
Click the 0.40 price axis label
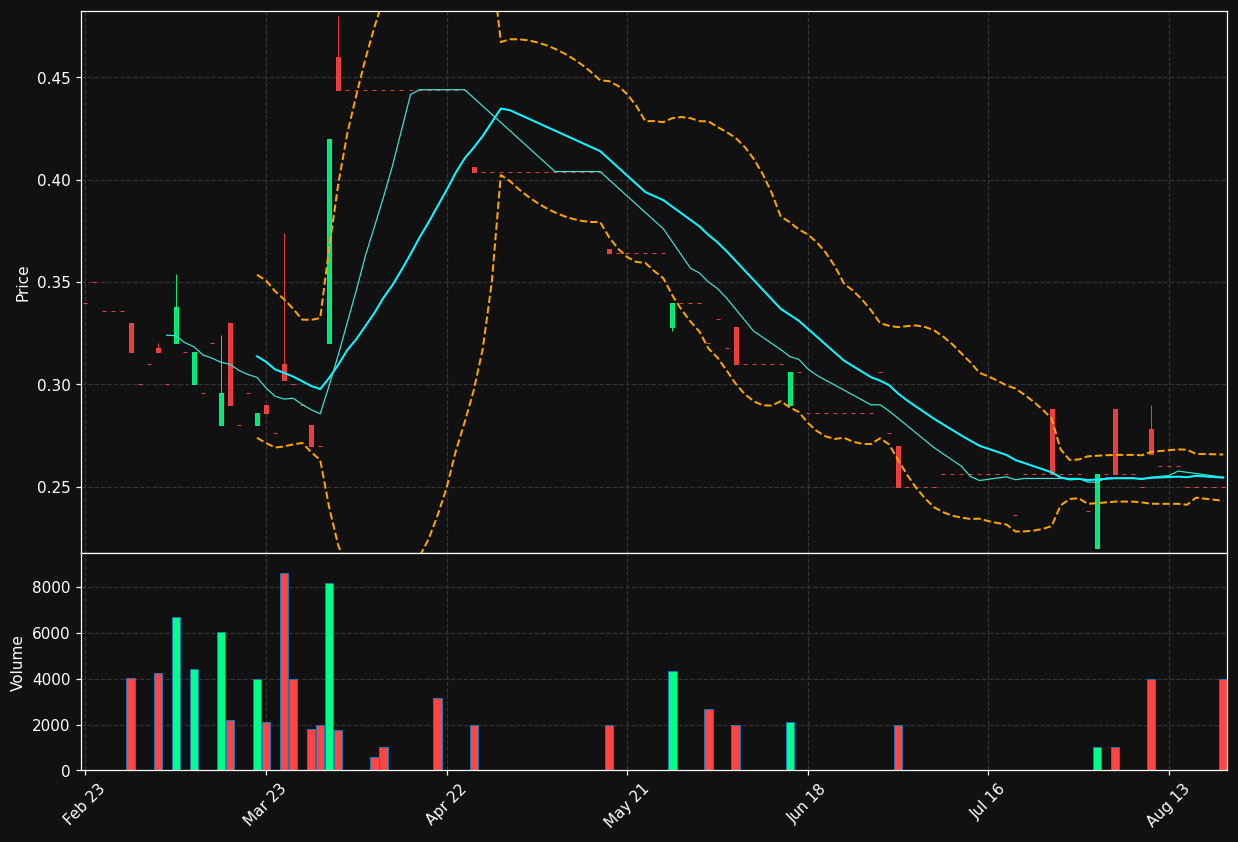click(56, 181)
